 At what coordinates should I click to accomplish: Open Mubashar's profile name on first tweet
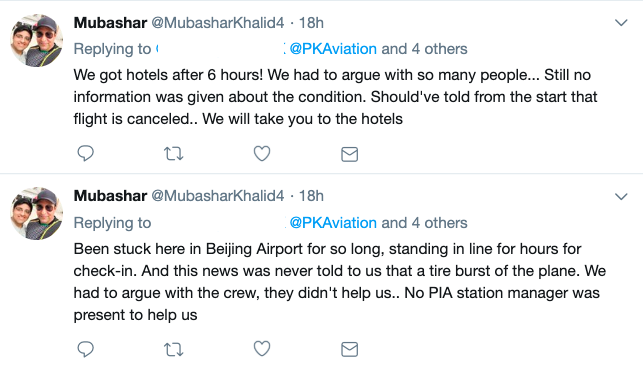pyautogui.click(x=110, y=23)
